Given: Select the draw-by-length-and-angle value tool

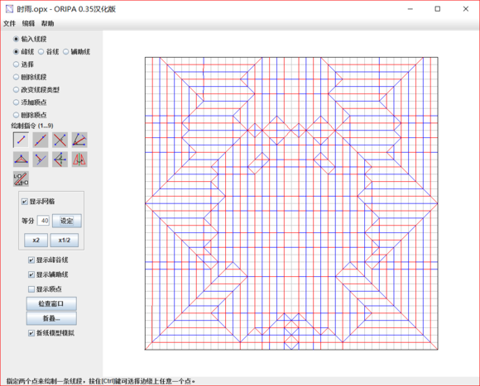Looking at the screenshot, I should pyautogui.click(x=21, y=179).
